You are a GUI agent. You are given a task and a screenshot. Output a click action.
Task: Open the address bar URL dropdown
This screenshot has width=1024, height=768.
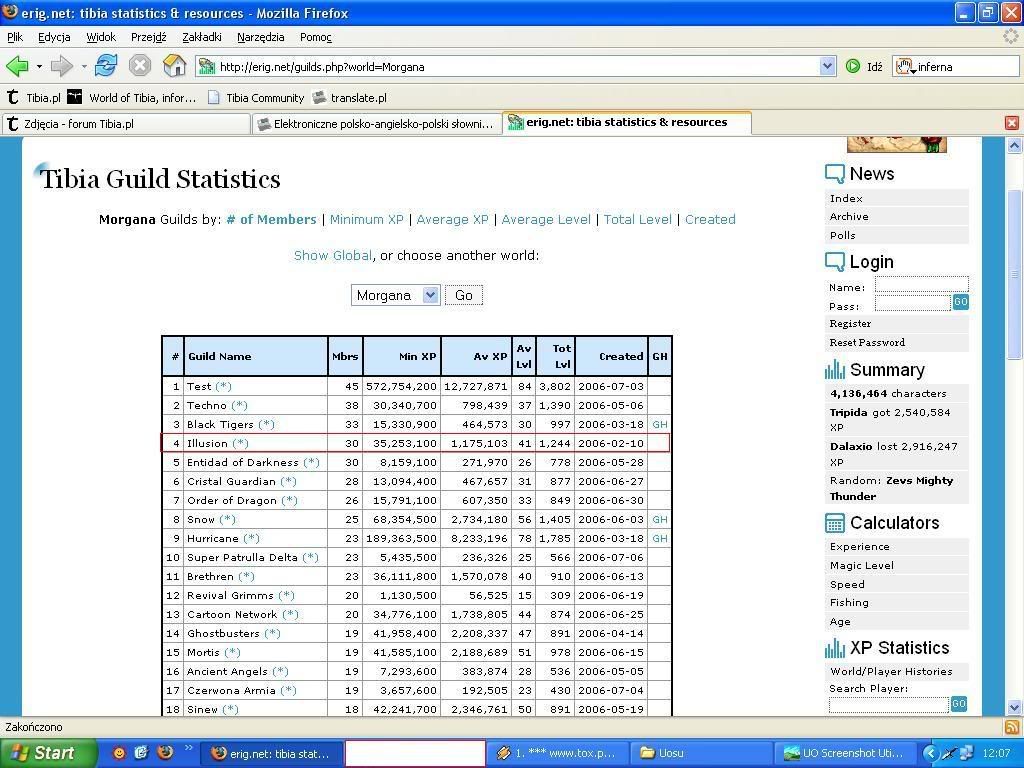pos(827,66)
